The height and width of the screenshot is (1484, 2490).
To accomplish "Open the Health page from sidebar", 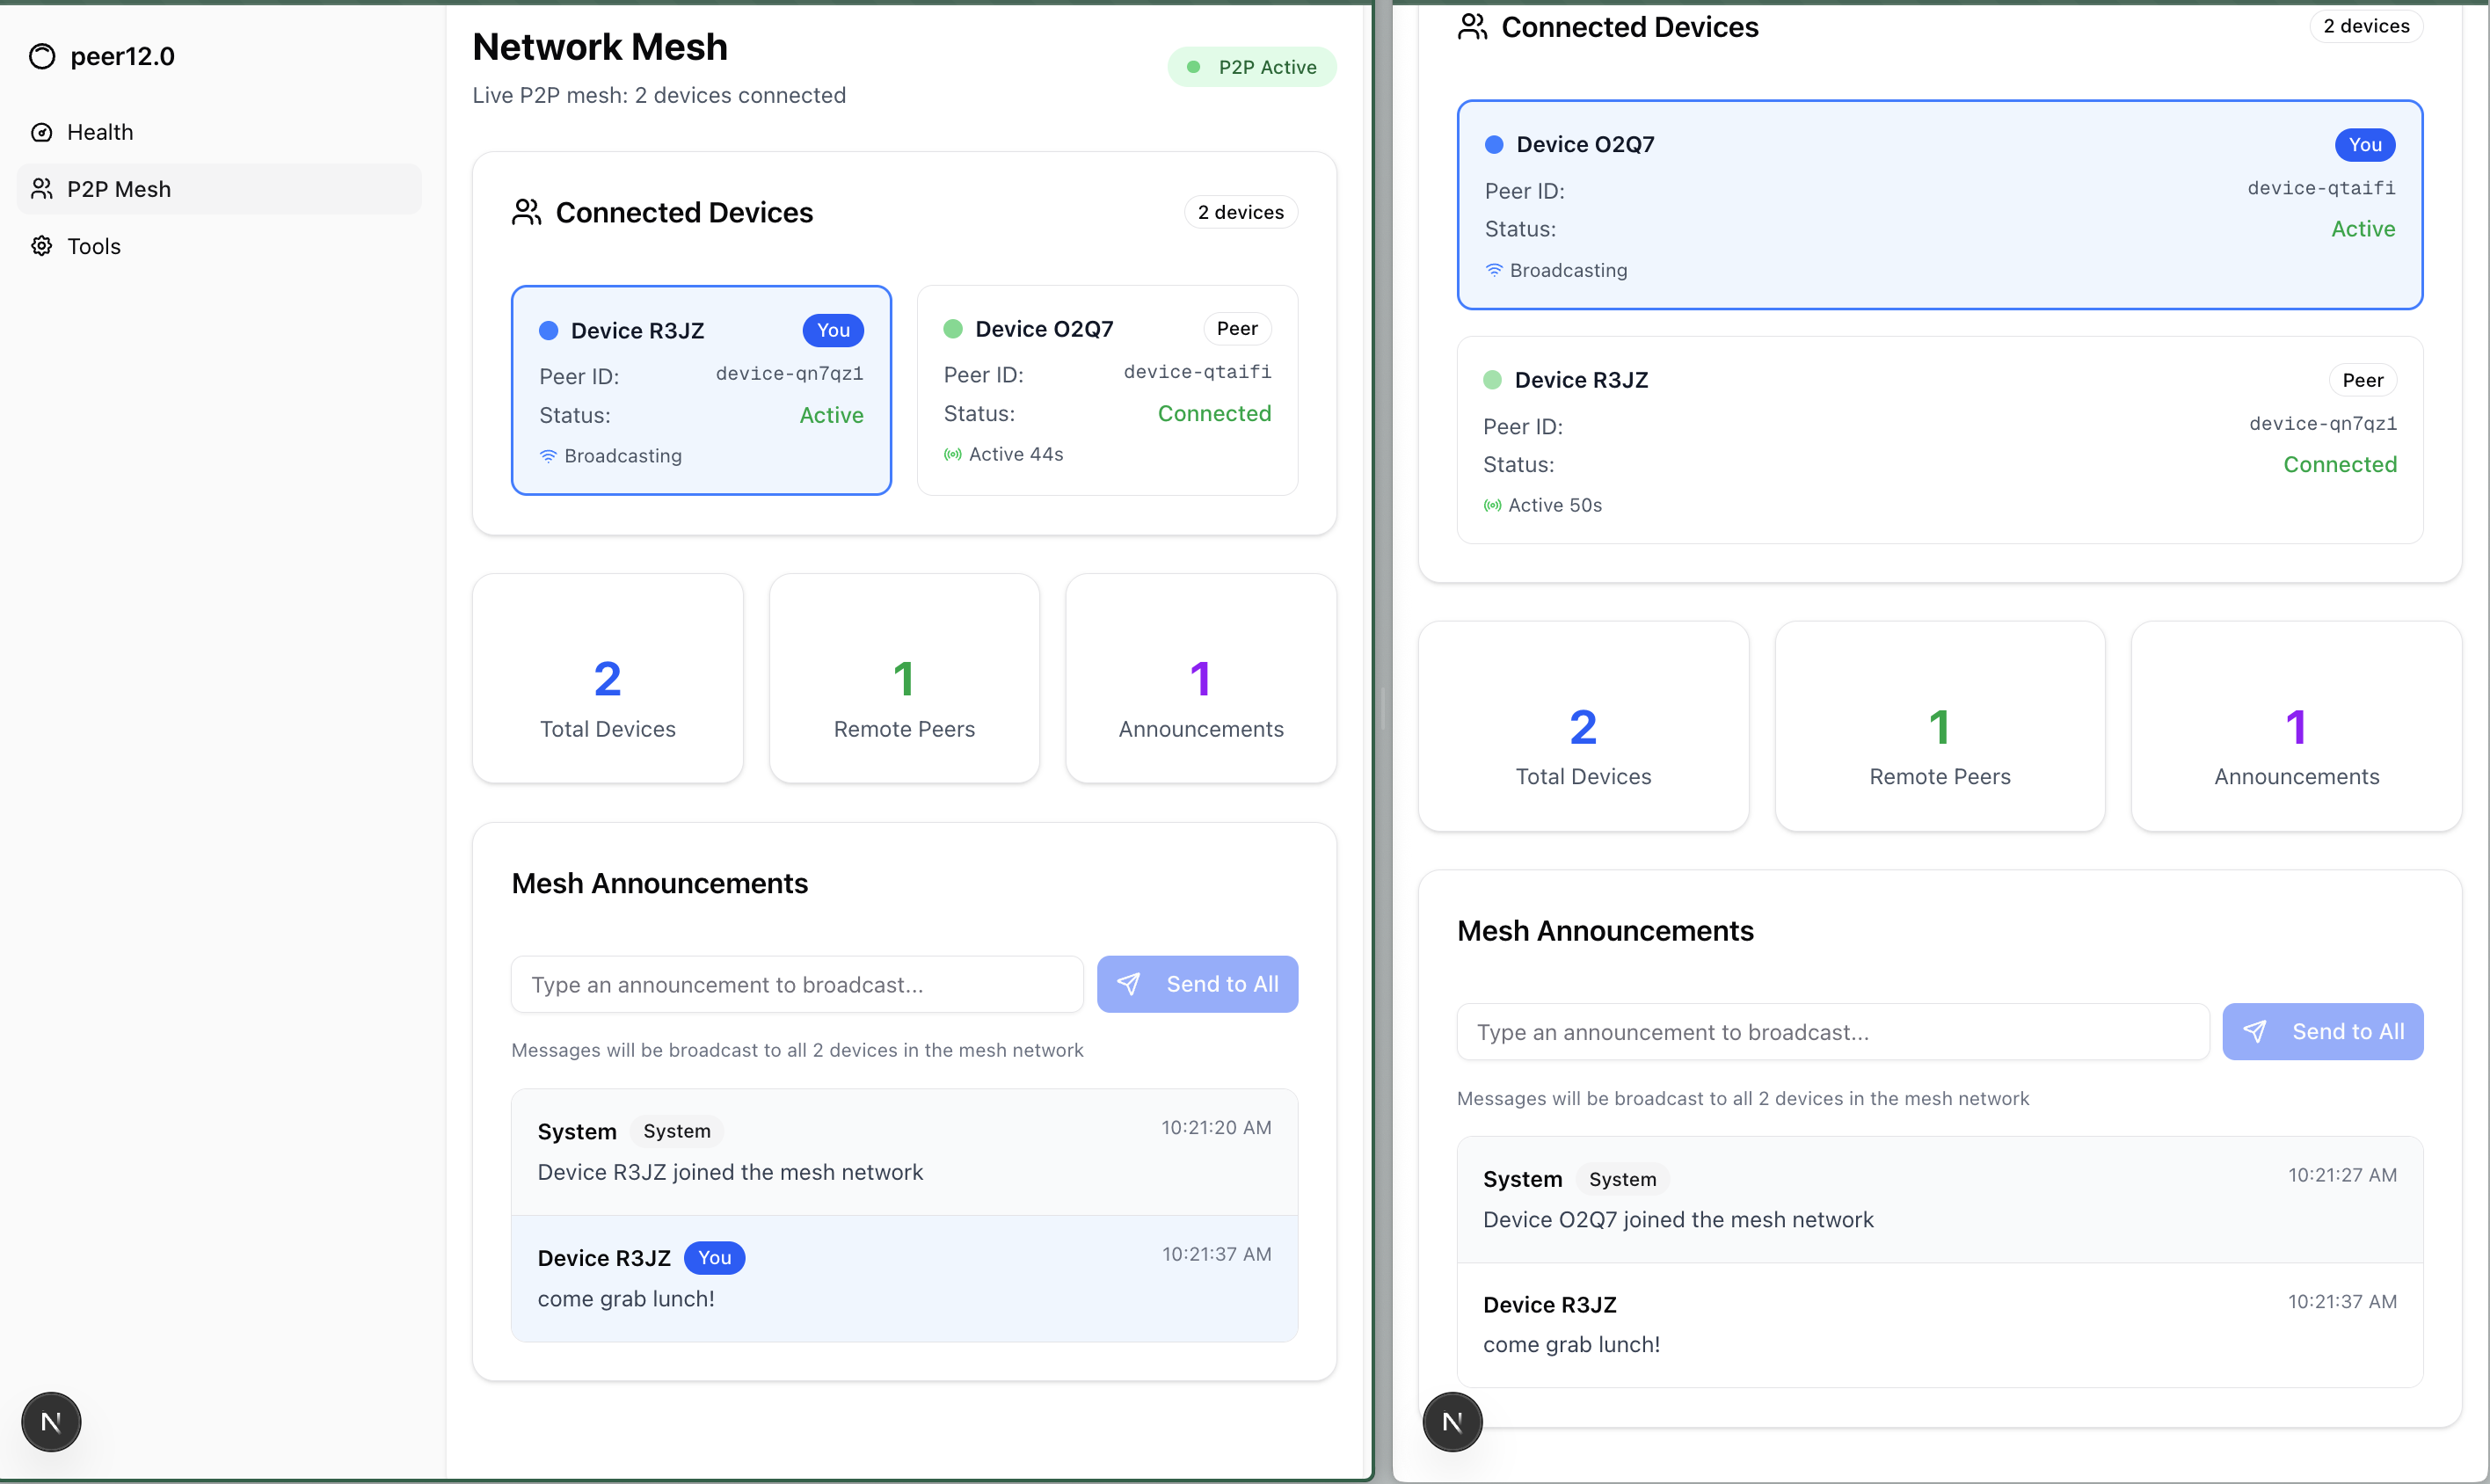I will pyautogui.click(x=100, y=132).
